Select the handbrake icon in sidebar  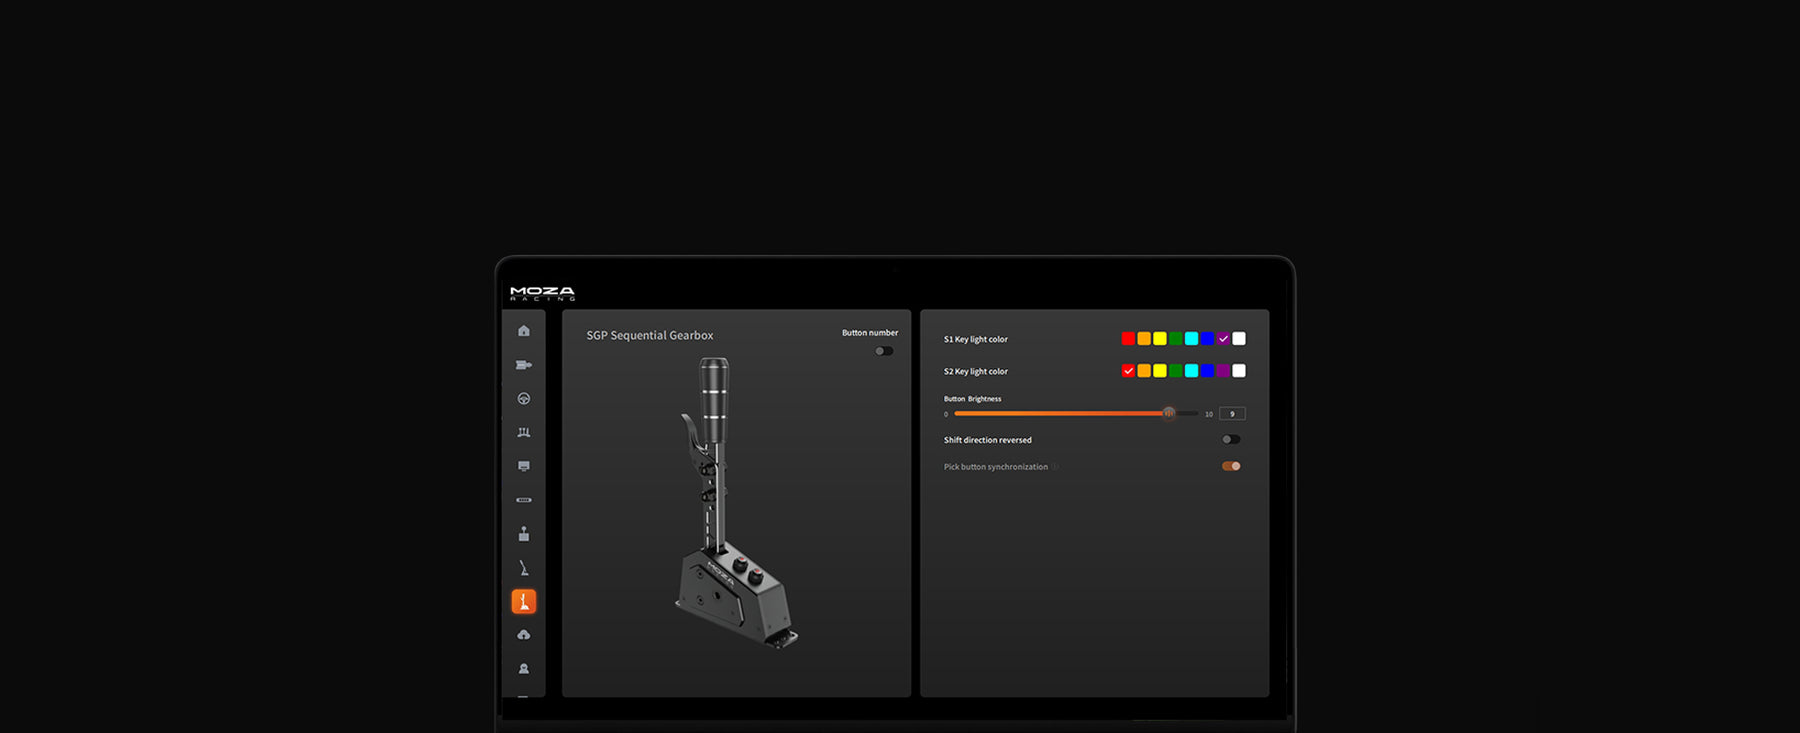point(523,568)
